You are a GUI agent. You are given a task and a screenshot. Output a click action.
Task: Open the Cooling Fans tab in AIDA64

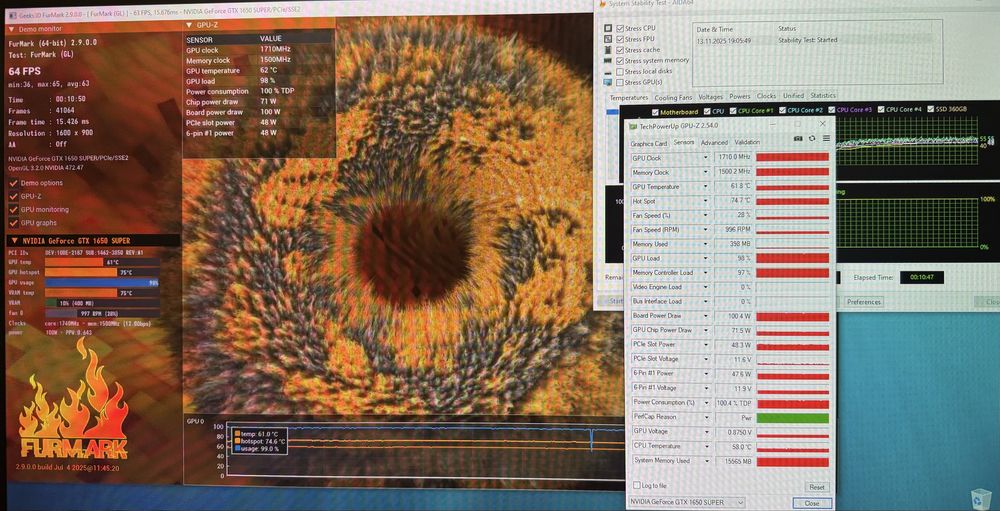click(673, 98)
